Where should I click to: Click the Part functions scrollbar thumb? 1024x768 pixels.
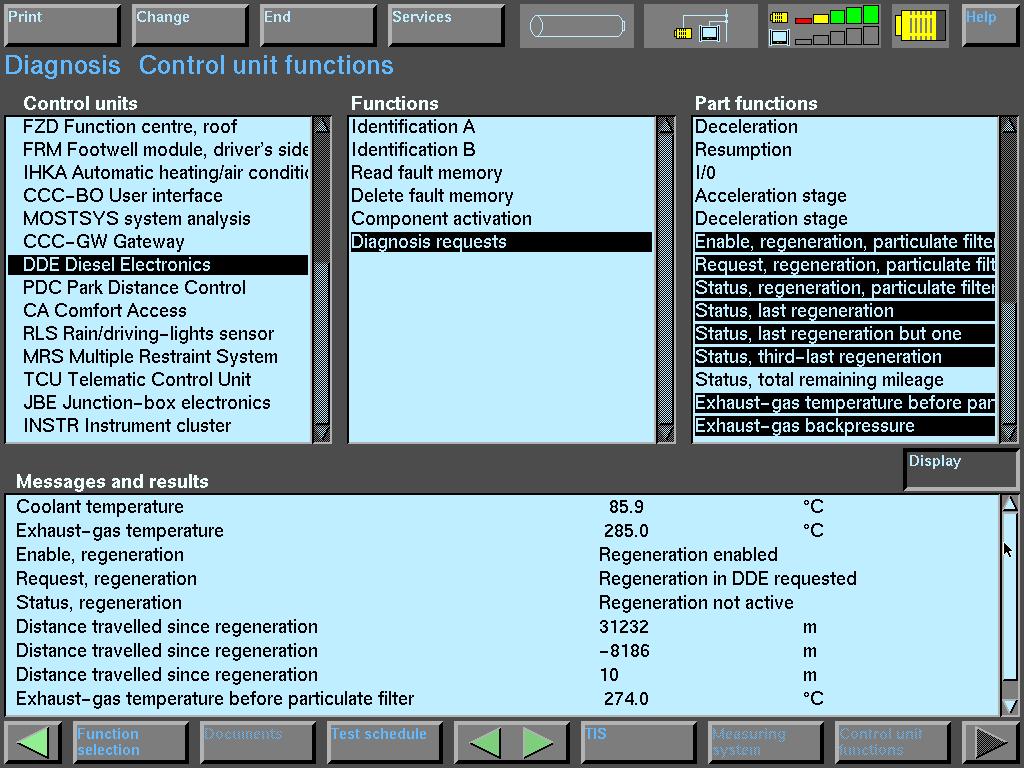(x=1008, y=360)
